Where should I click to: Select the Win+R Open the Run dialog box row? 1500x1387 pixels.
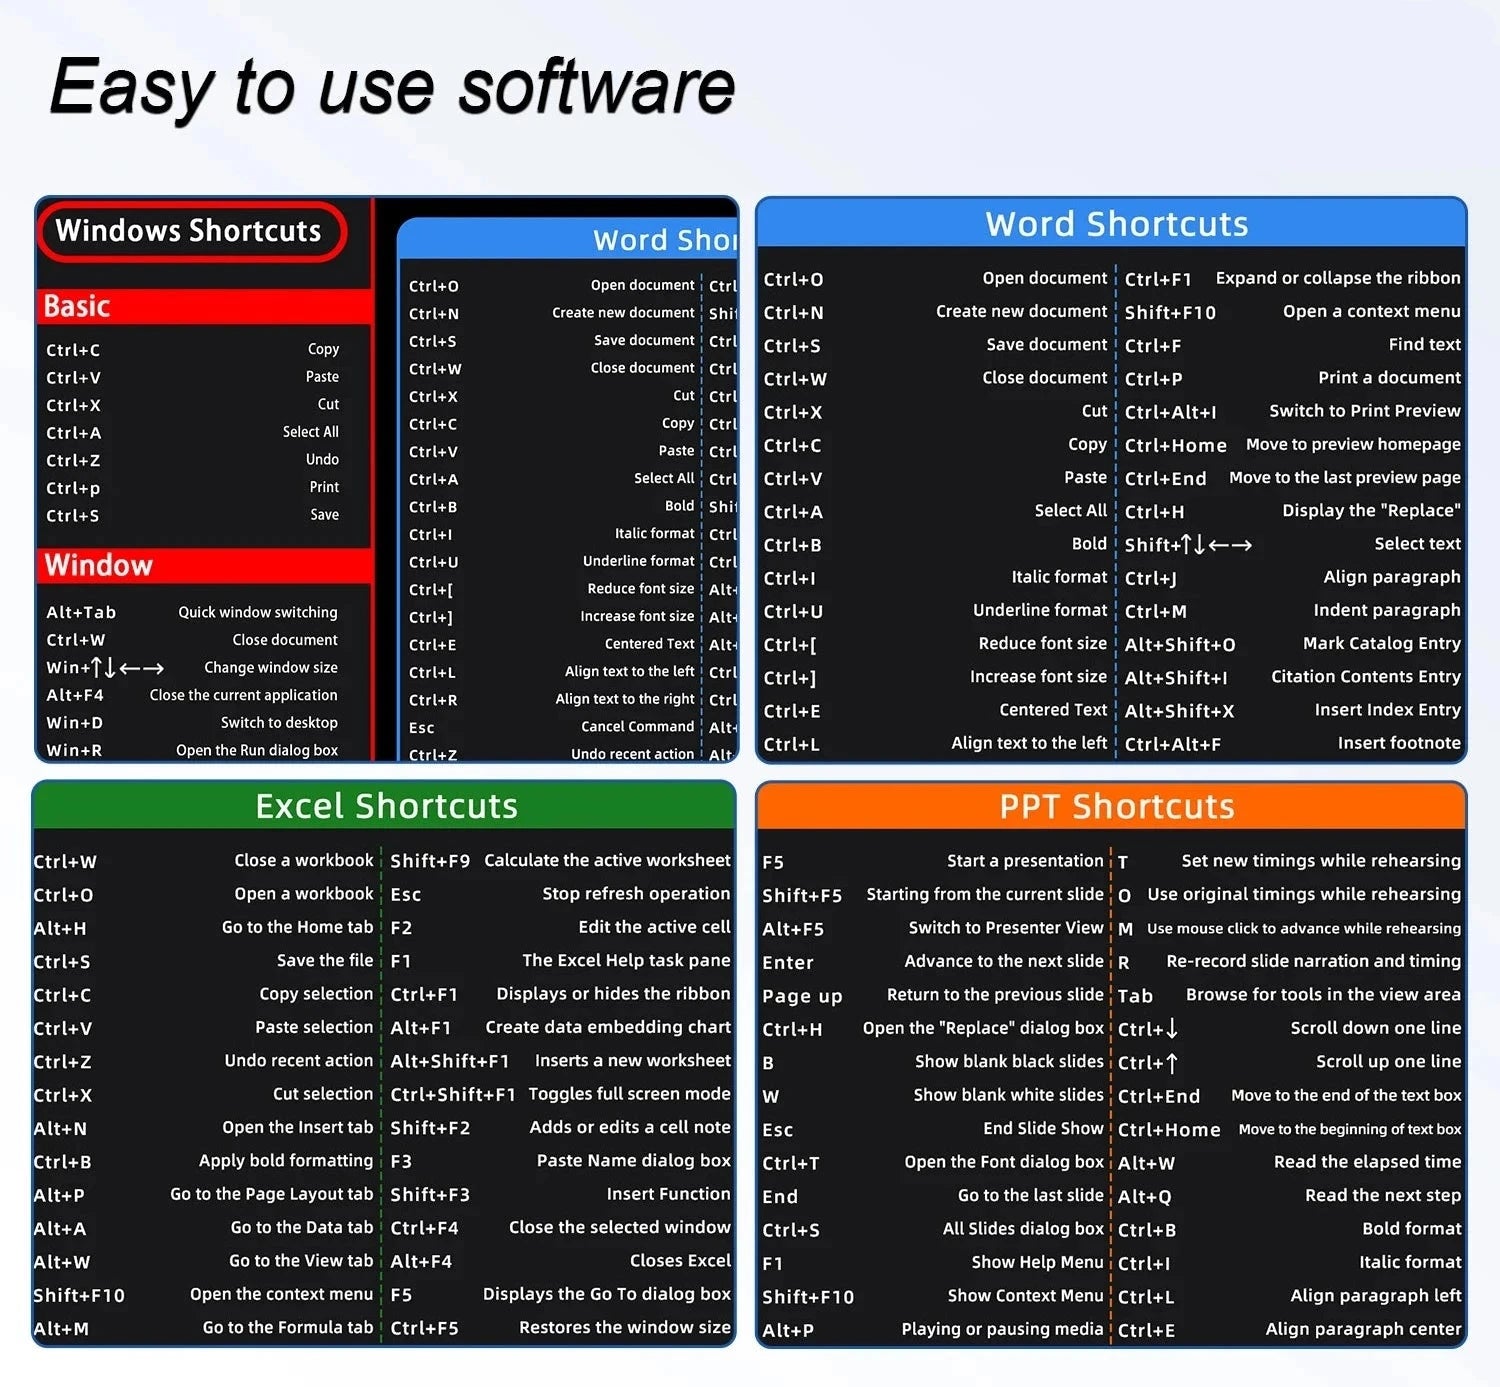click(192, 750)
